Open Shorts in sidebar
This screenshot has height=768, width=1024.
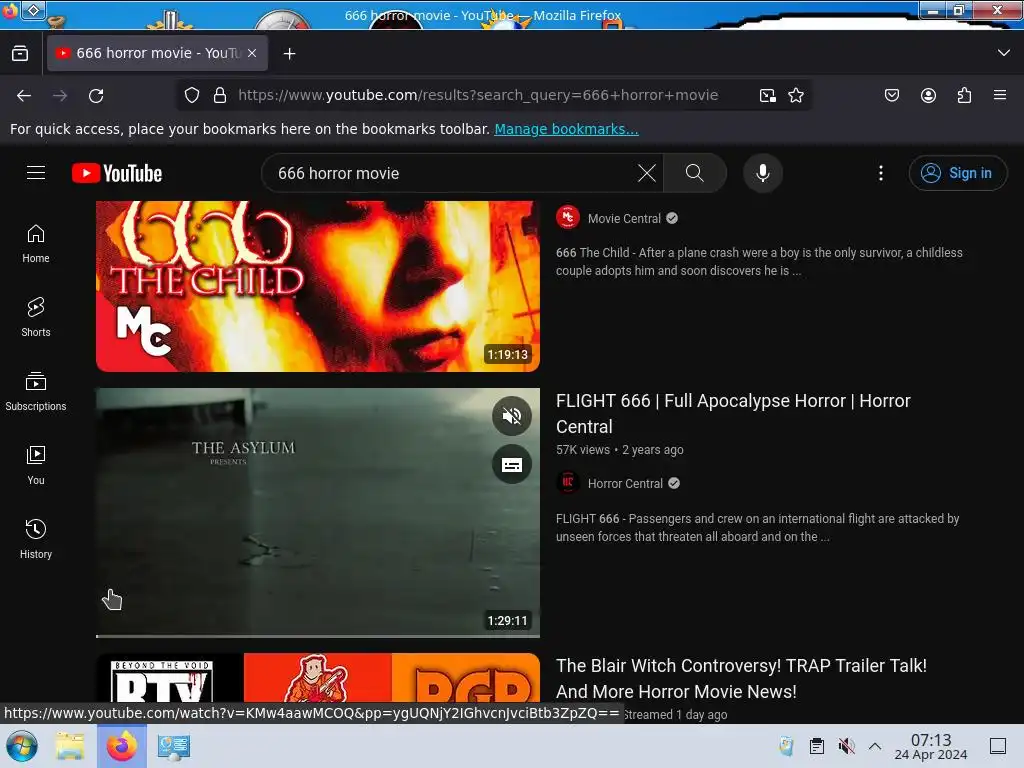[36, 317]
